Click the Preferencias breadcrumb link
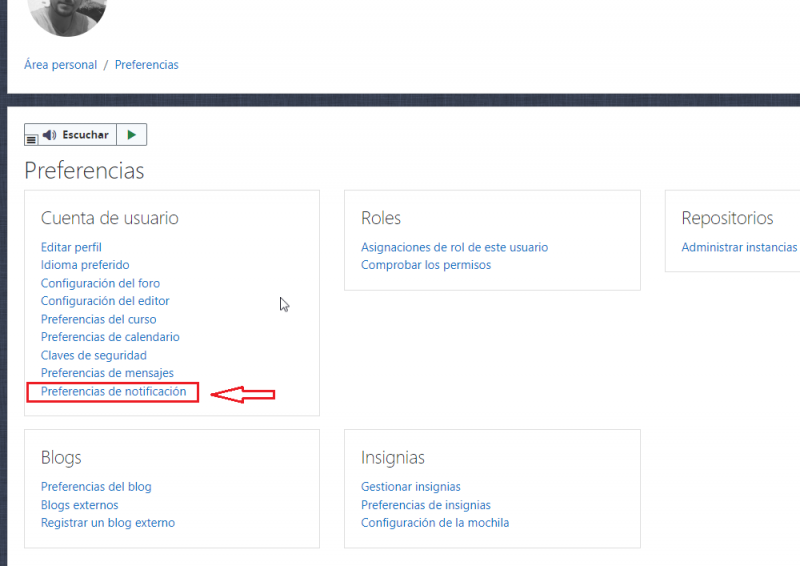Viewport: 800px width, 566px height. click(146, 65)
